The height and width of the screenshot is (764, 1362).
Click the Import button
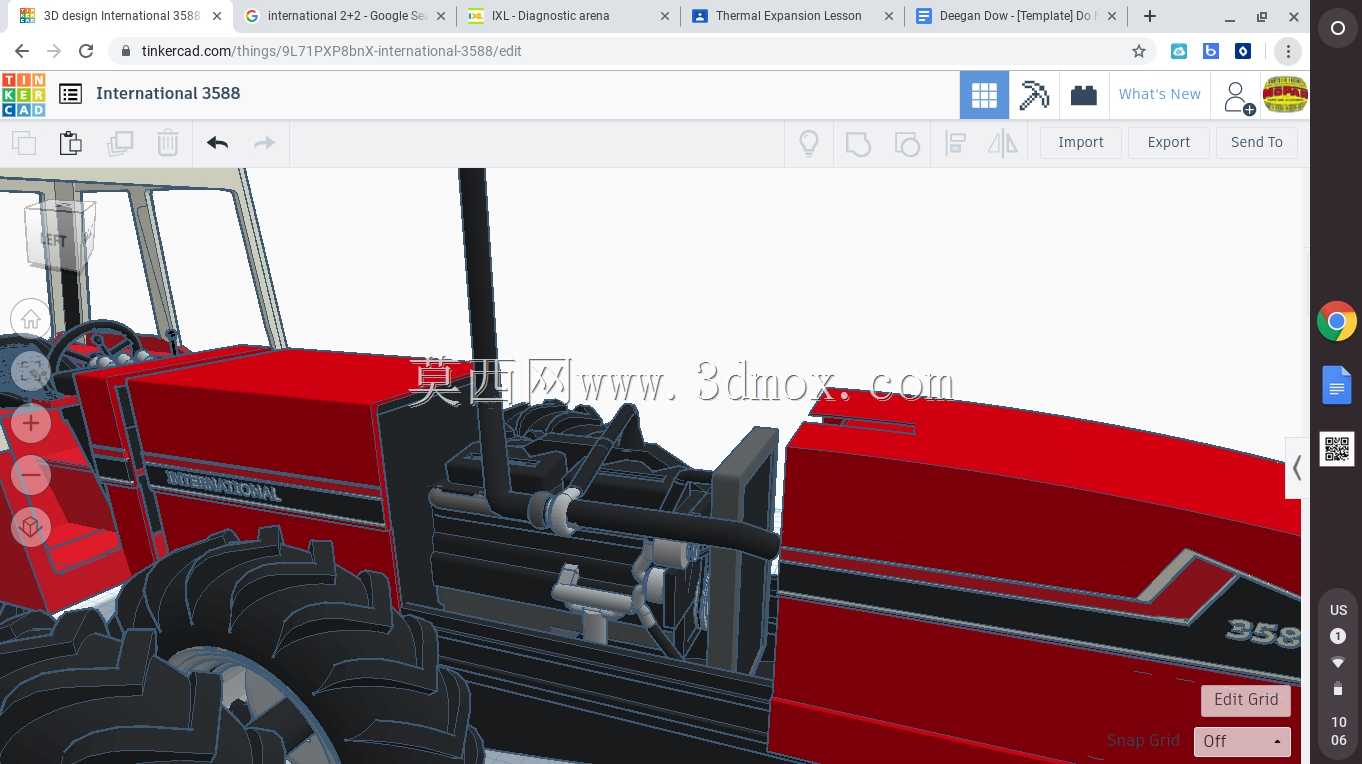[1081, 142]
